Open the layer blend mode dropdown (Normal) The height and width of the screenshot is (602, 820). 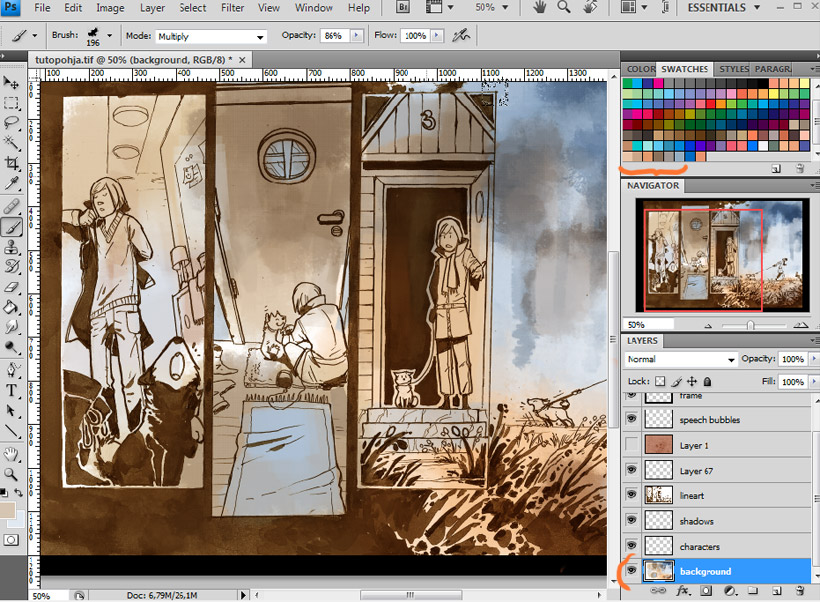point(680,359)
